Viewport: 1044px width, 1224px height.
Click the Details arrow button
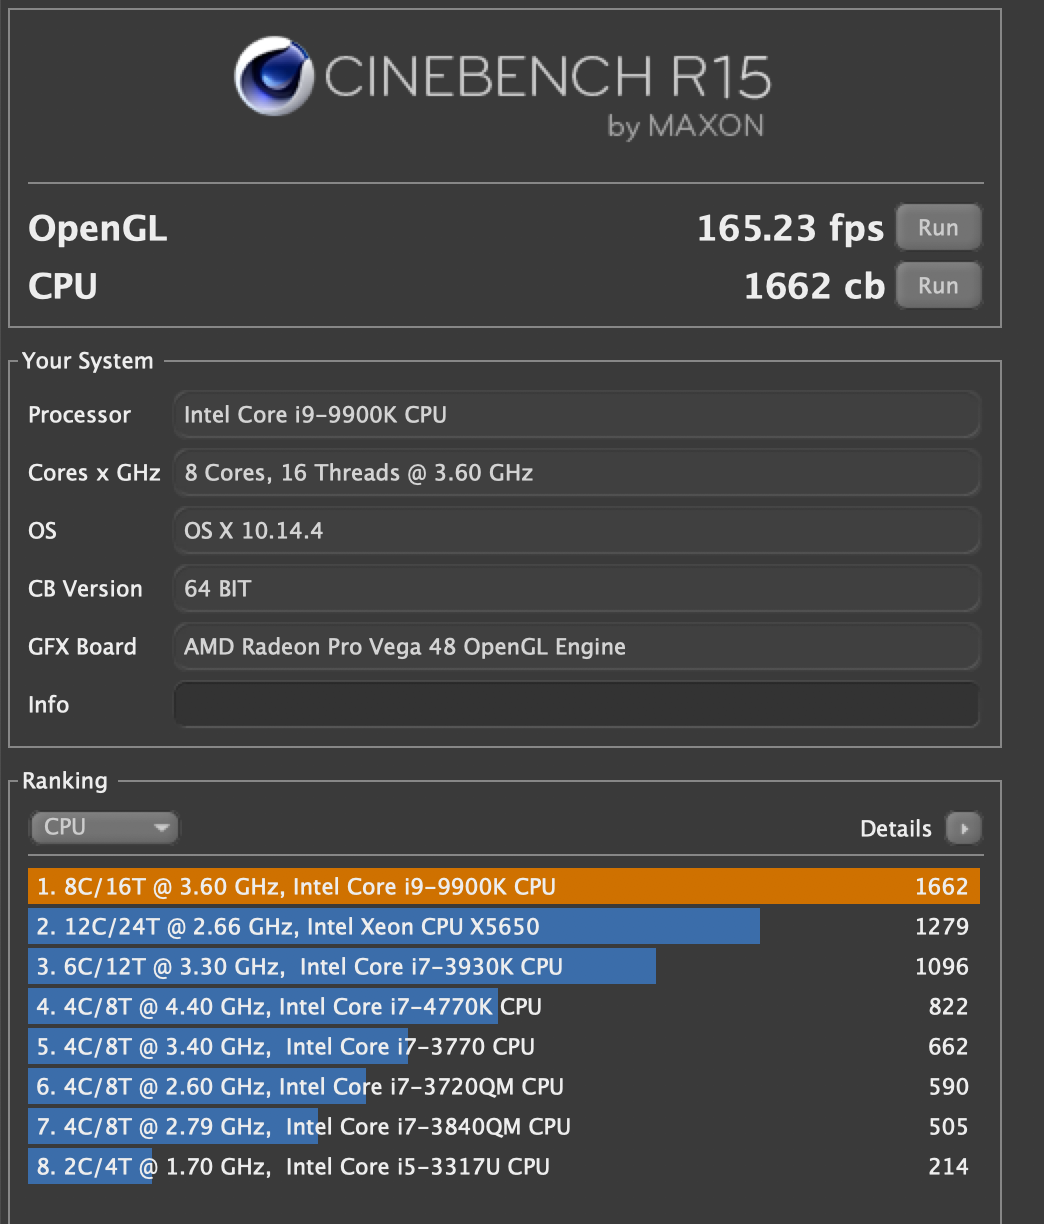pos(964,828)
